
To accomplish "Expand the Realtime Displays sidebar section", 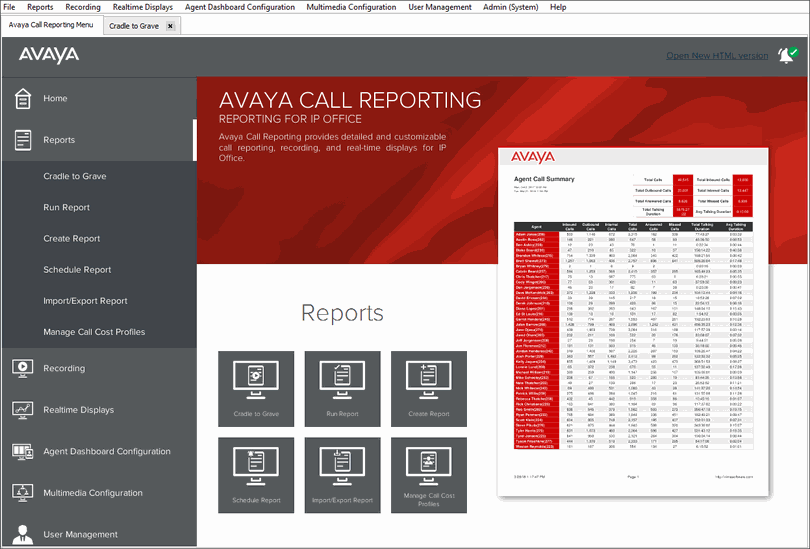I will [99, 410].
